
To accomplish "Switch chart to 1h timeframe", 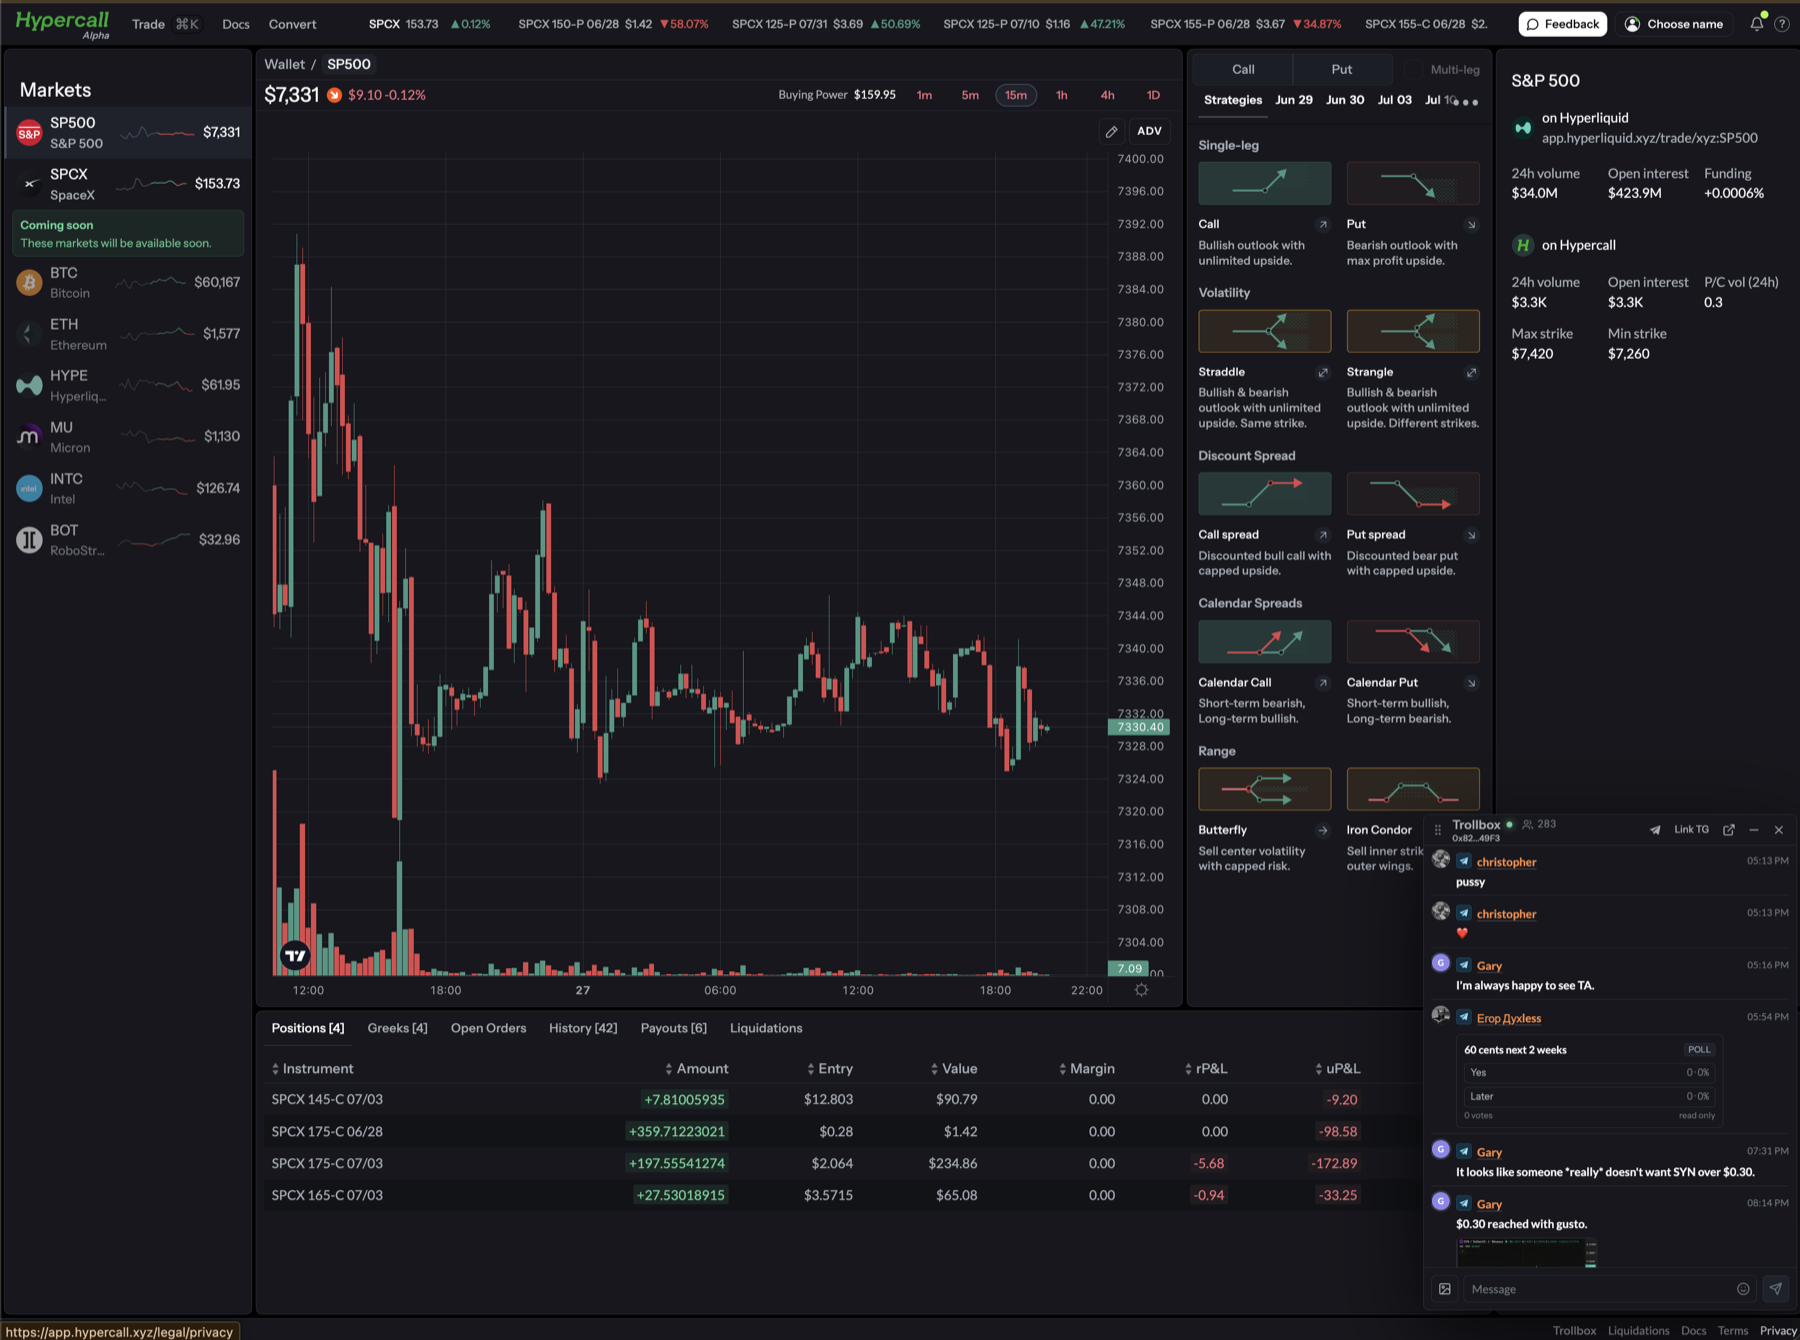I will point(1062,95).
